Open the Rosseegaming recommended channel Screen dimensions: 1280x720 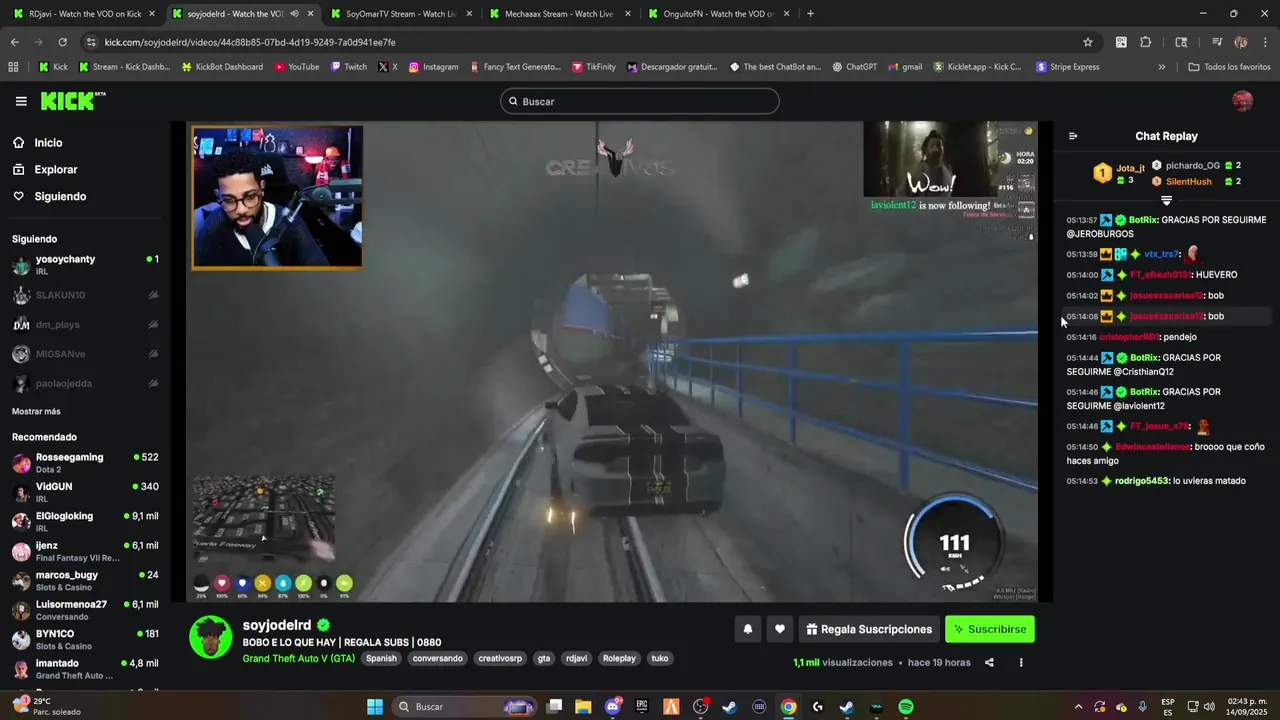pos(85,463)
